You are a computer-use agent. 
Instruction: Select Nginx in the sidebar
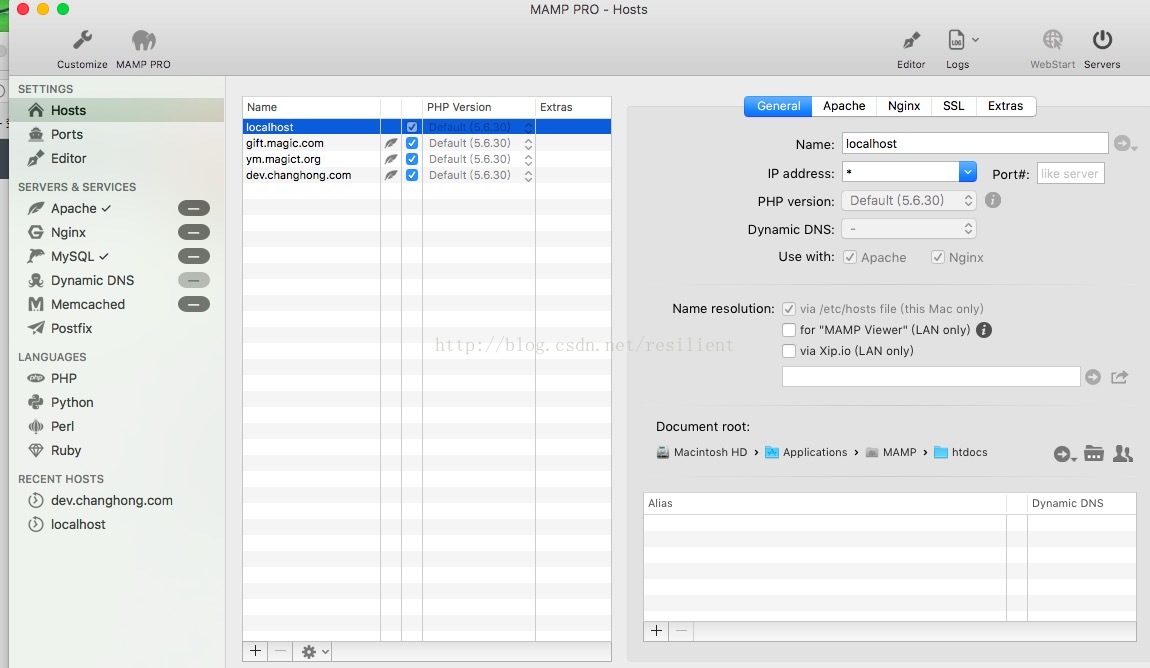point(68,232)
